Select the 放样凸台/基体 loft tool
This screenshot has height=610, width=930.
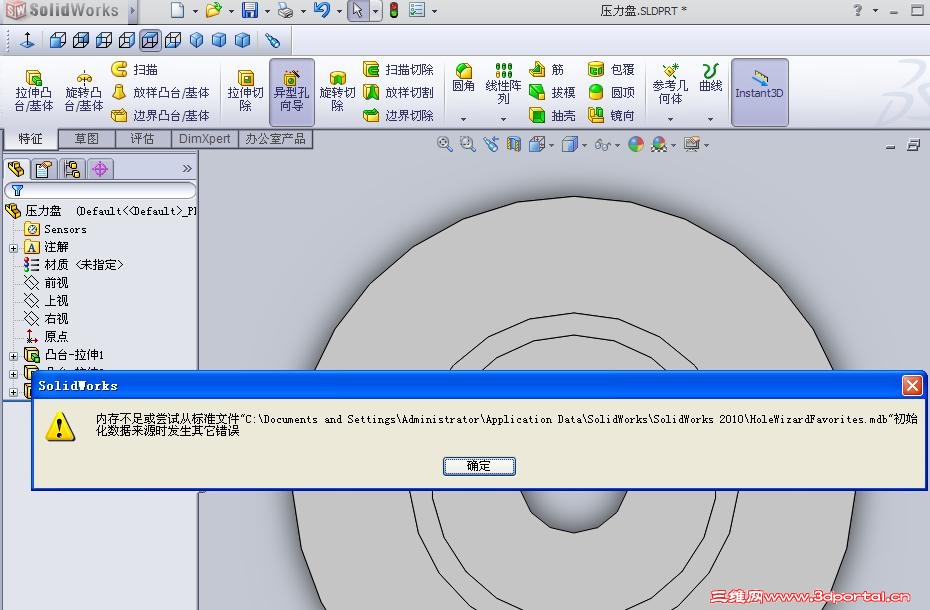(161, 92)
